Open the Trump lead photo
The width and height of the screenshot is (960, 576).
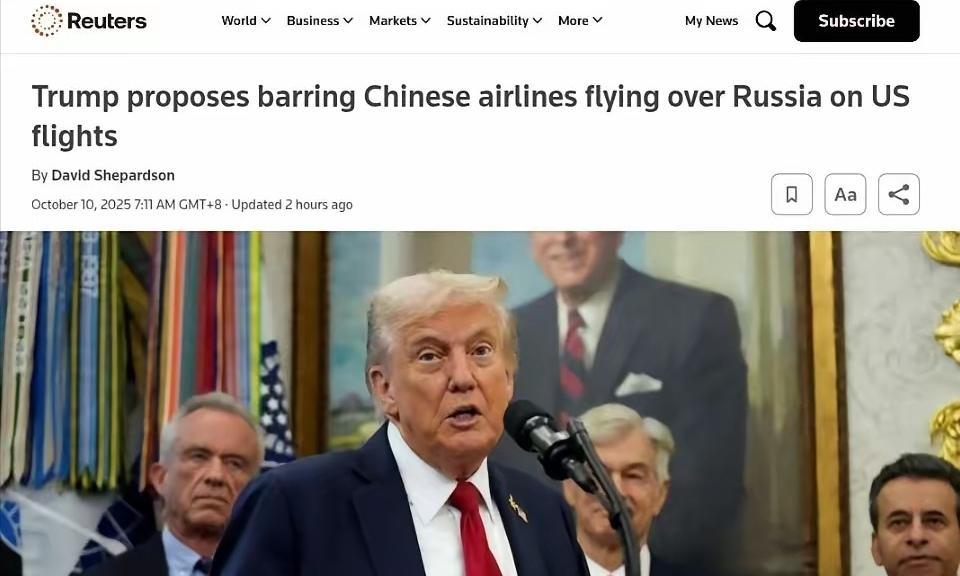[x=480, y=403]
